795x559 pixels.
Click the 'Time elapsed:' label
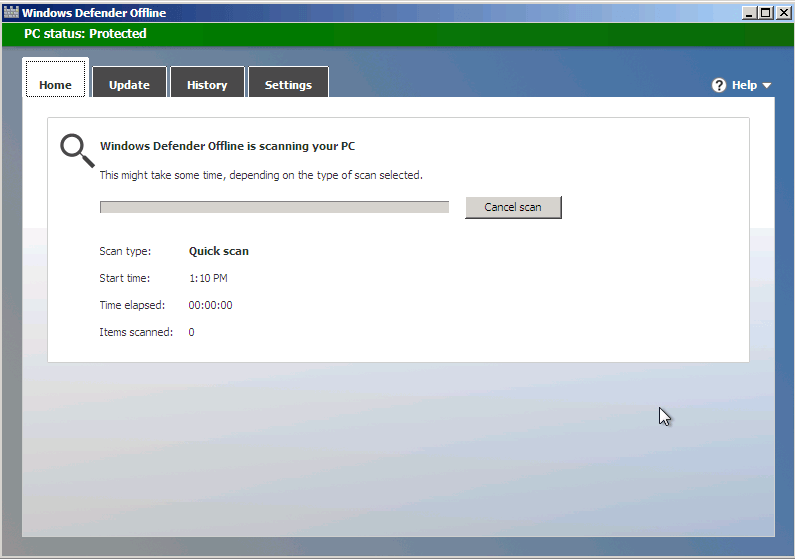pyautogui.click(x=132, y=305)
